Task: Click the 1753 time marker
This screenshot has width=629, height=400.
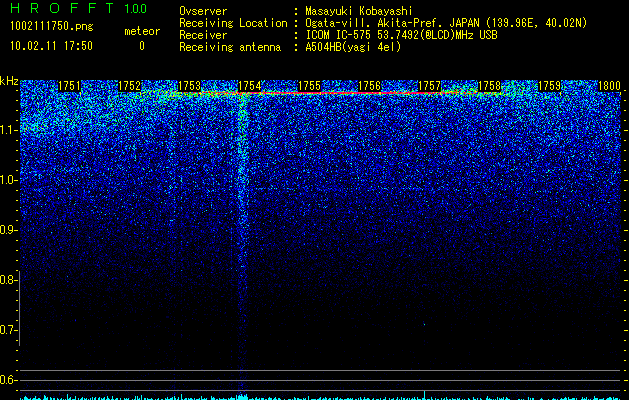Action: 189,86
